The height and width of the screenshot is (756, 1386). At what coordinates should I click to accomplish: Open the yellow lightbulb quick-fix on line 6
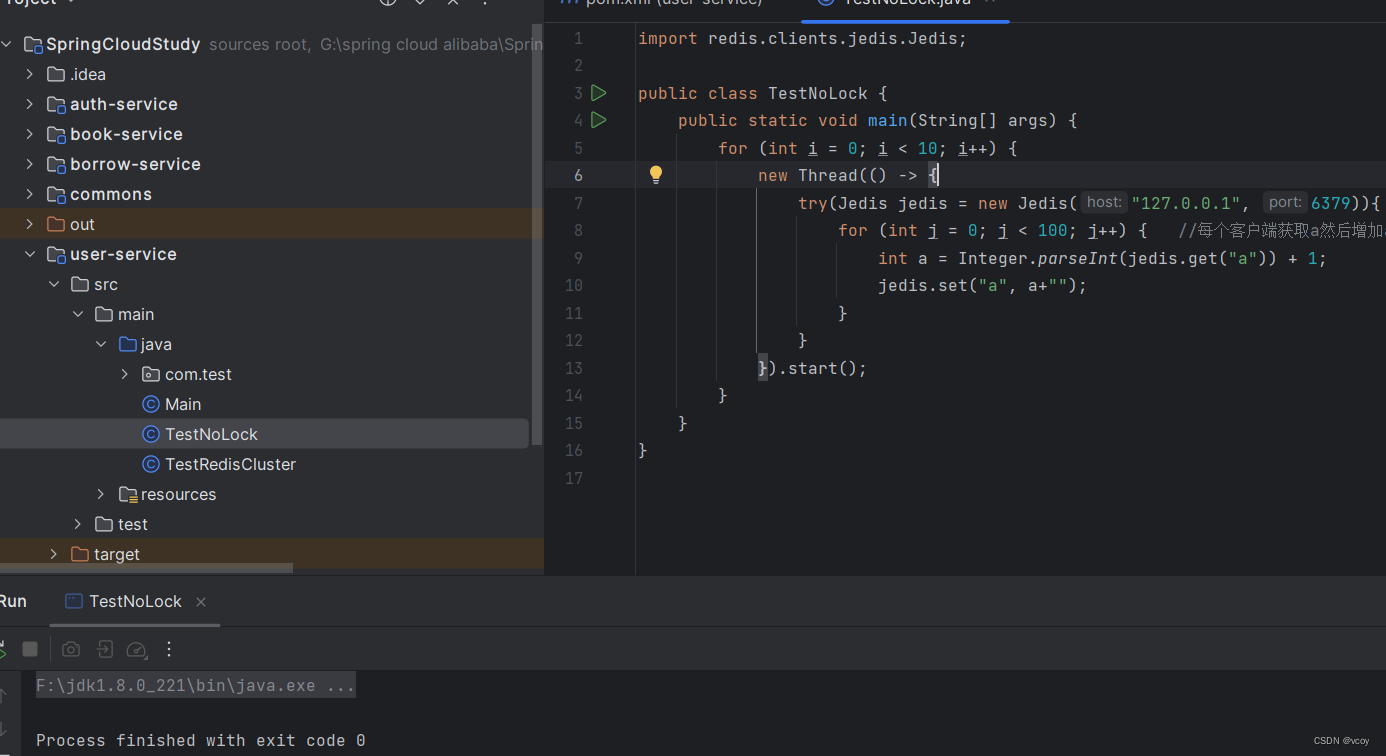click(x=656, y=175)
